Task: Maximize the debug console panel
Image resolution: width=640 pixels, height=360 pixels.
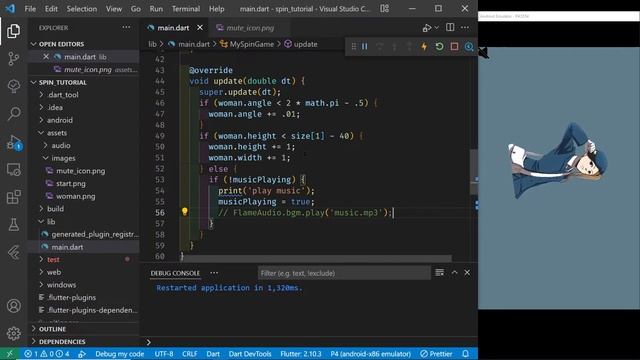Action: click(454, 272)
